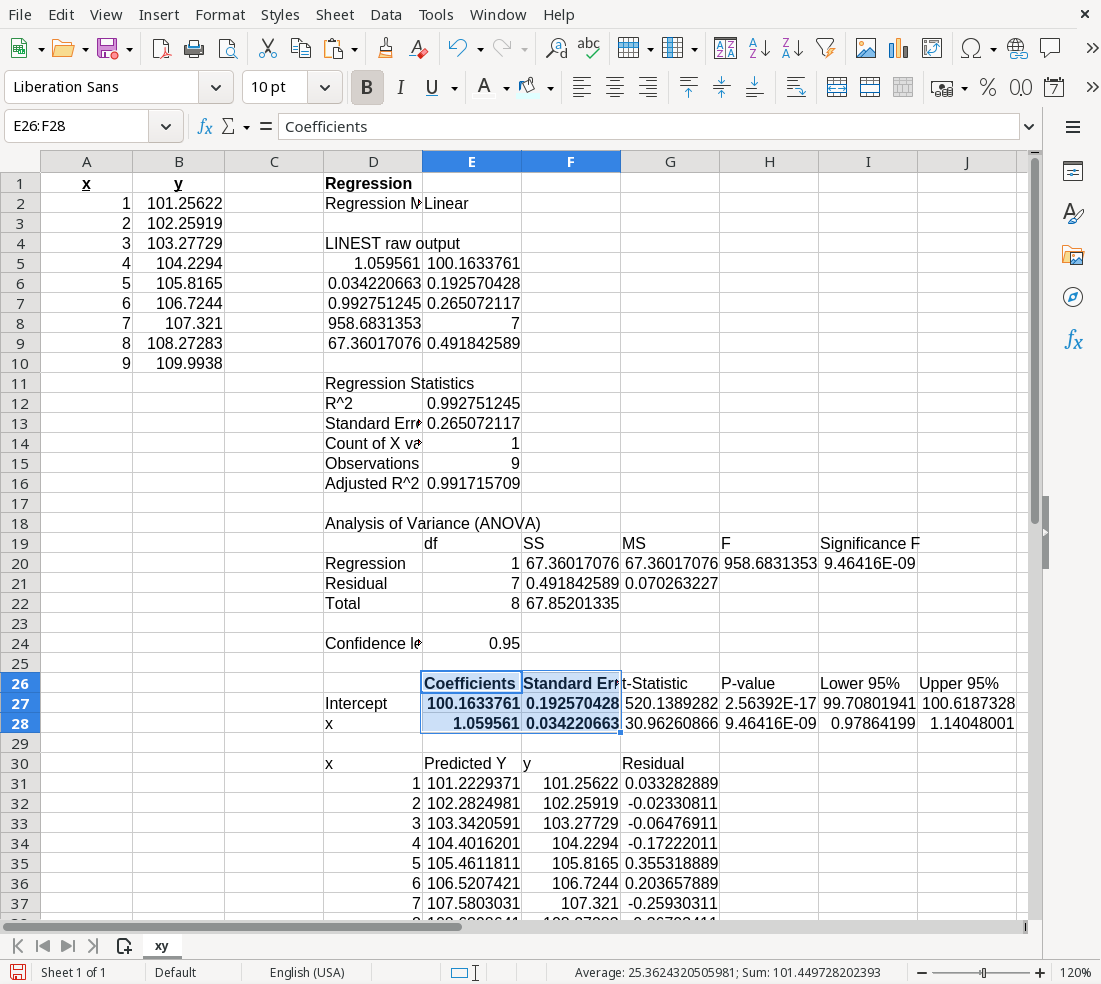Image resolution: width=1101 pixels, height=984 pixels.
Task: Toggle Italic formatting
Action: pyautogui.click(x=400, y=87)
